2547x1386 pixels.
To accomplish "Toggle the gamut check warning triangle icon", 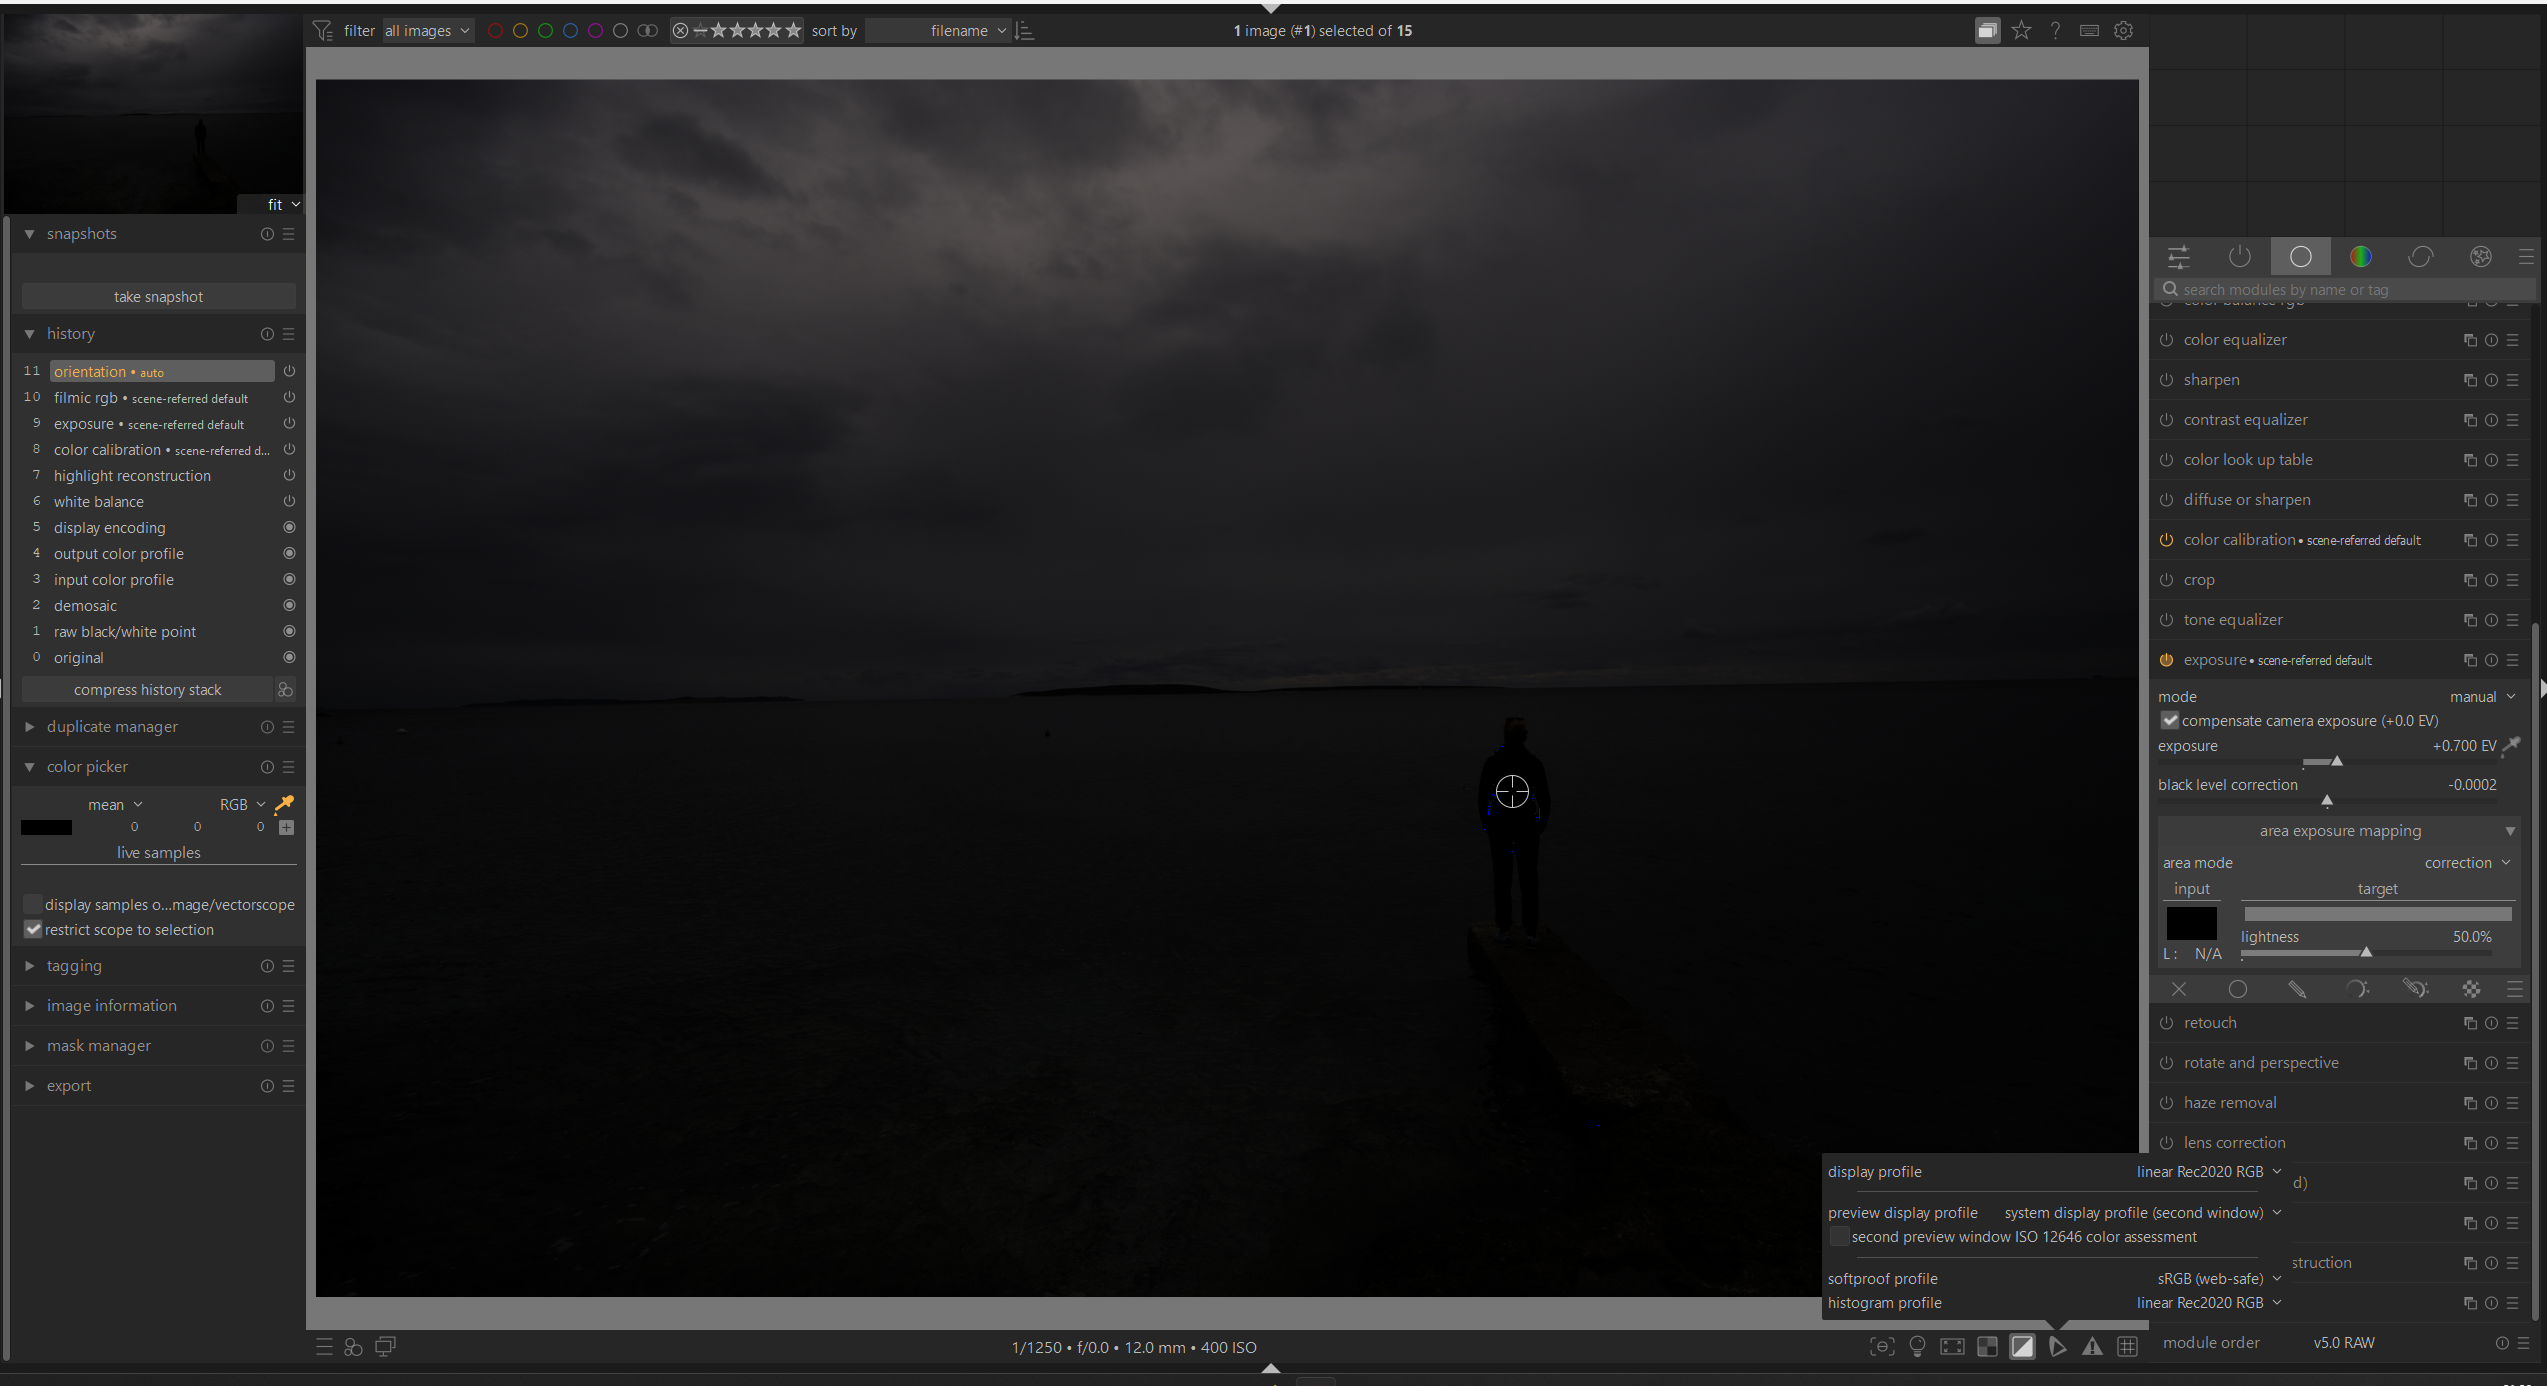I will pyautogui.click(x=2092, y=1346).
